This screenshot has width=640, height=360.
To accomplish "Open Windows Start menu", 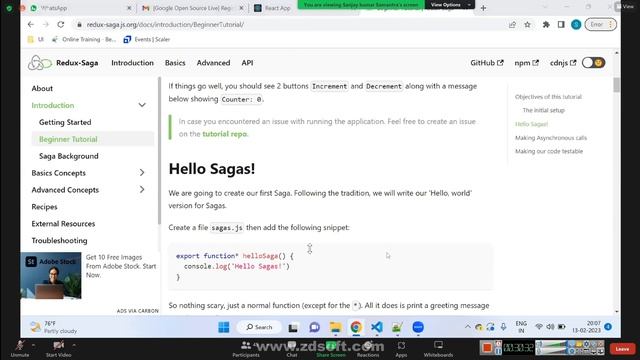I will point(224,327).
